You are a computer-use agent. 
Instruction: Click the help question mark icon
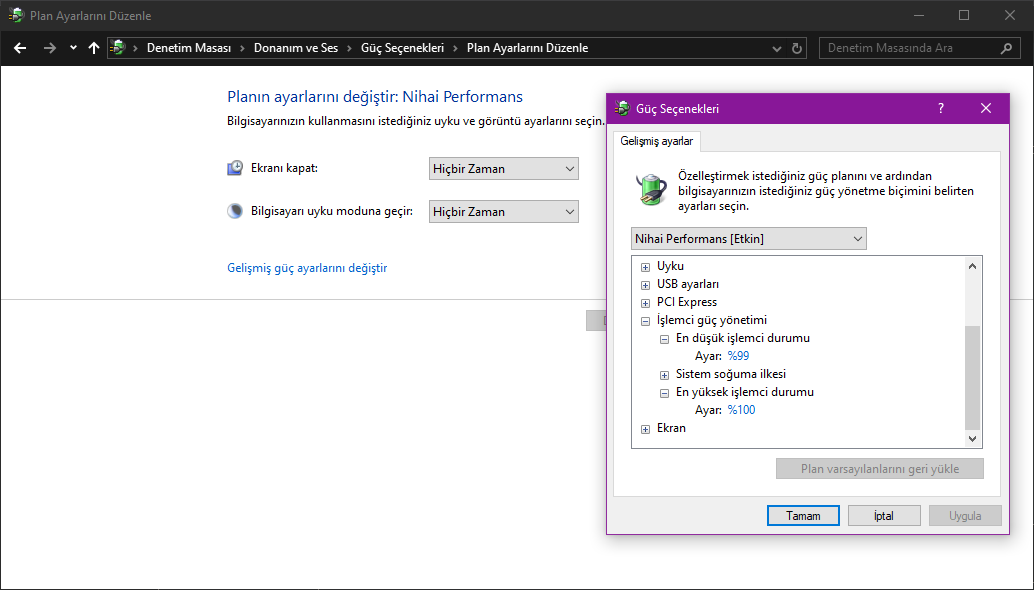tap(940, 109)
